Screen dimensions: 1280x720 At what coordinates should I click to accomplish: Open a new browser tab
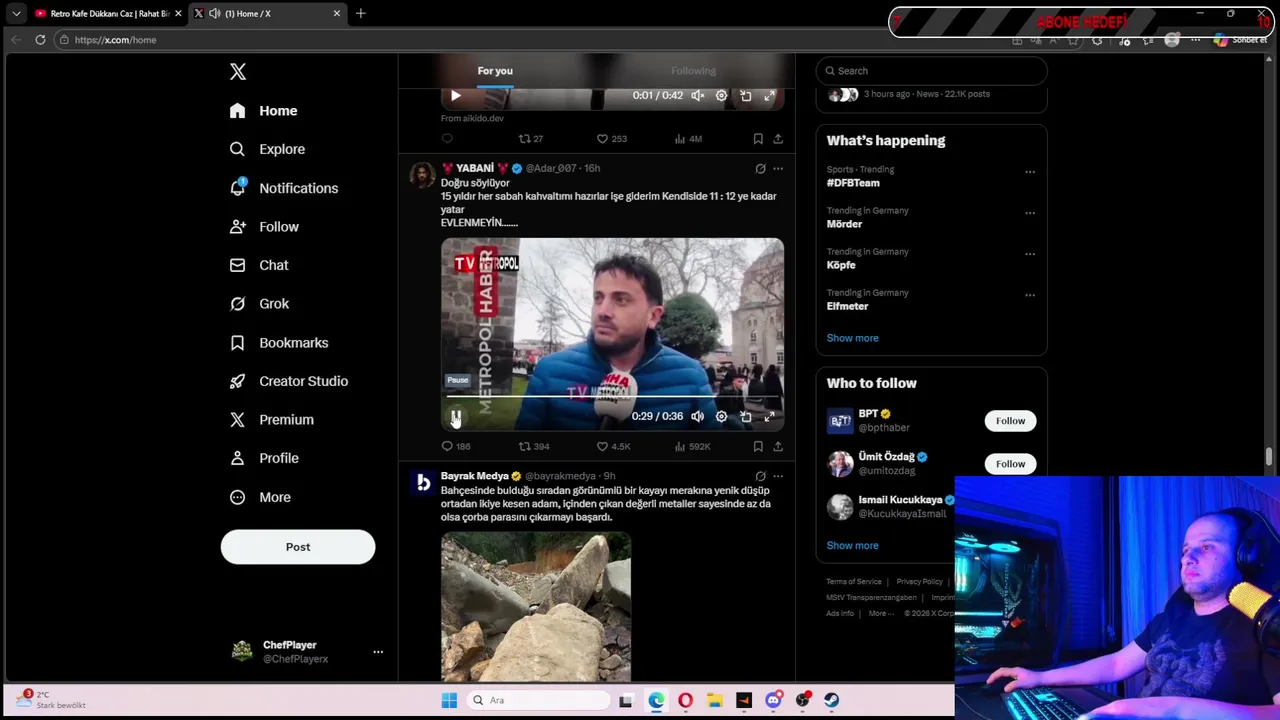tap(361, 14)
